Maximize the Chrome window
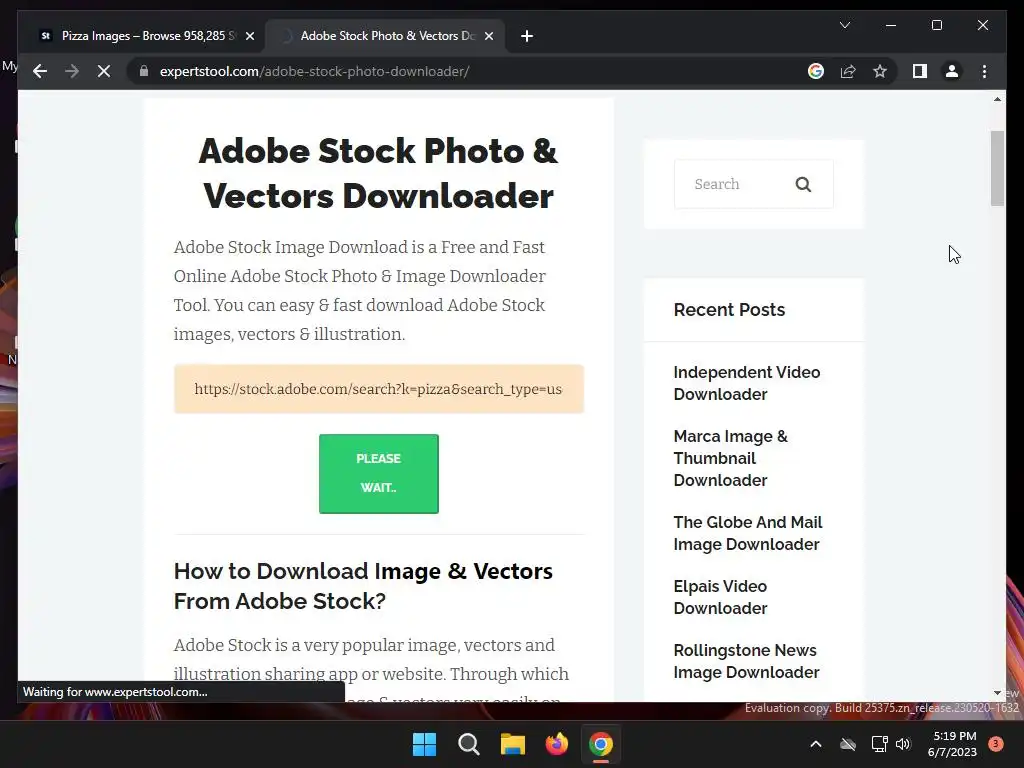 coord(936,25)
